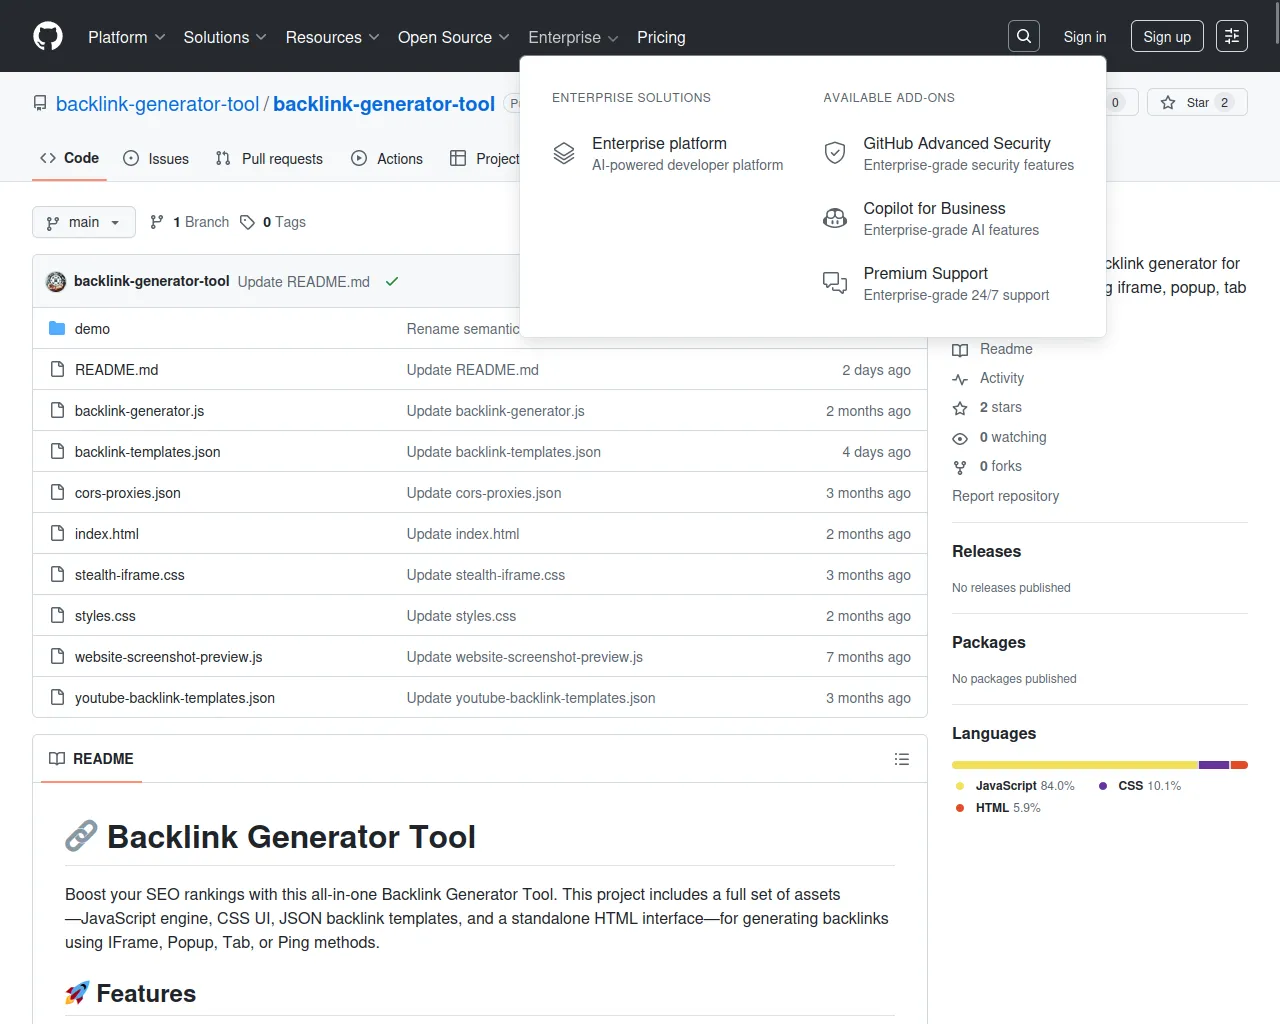Switch to the Issues tab

[156, 159]
